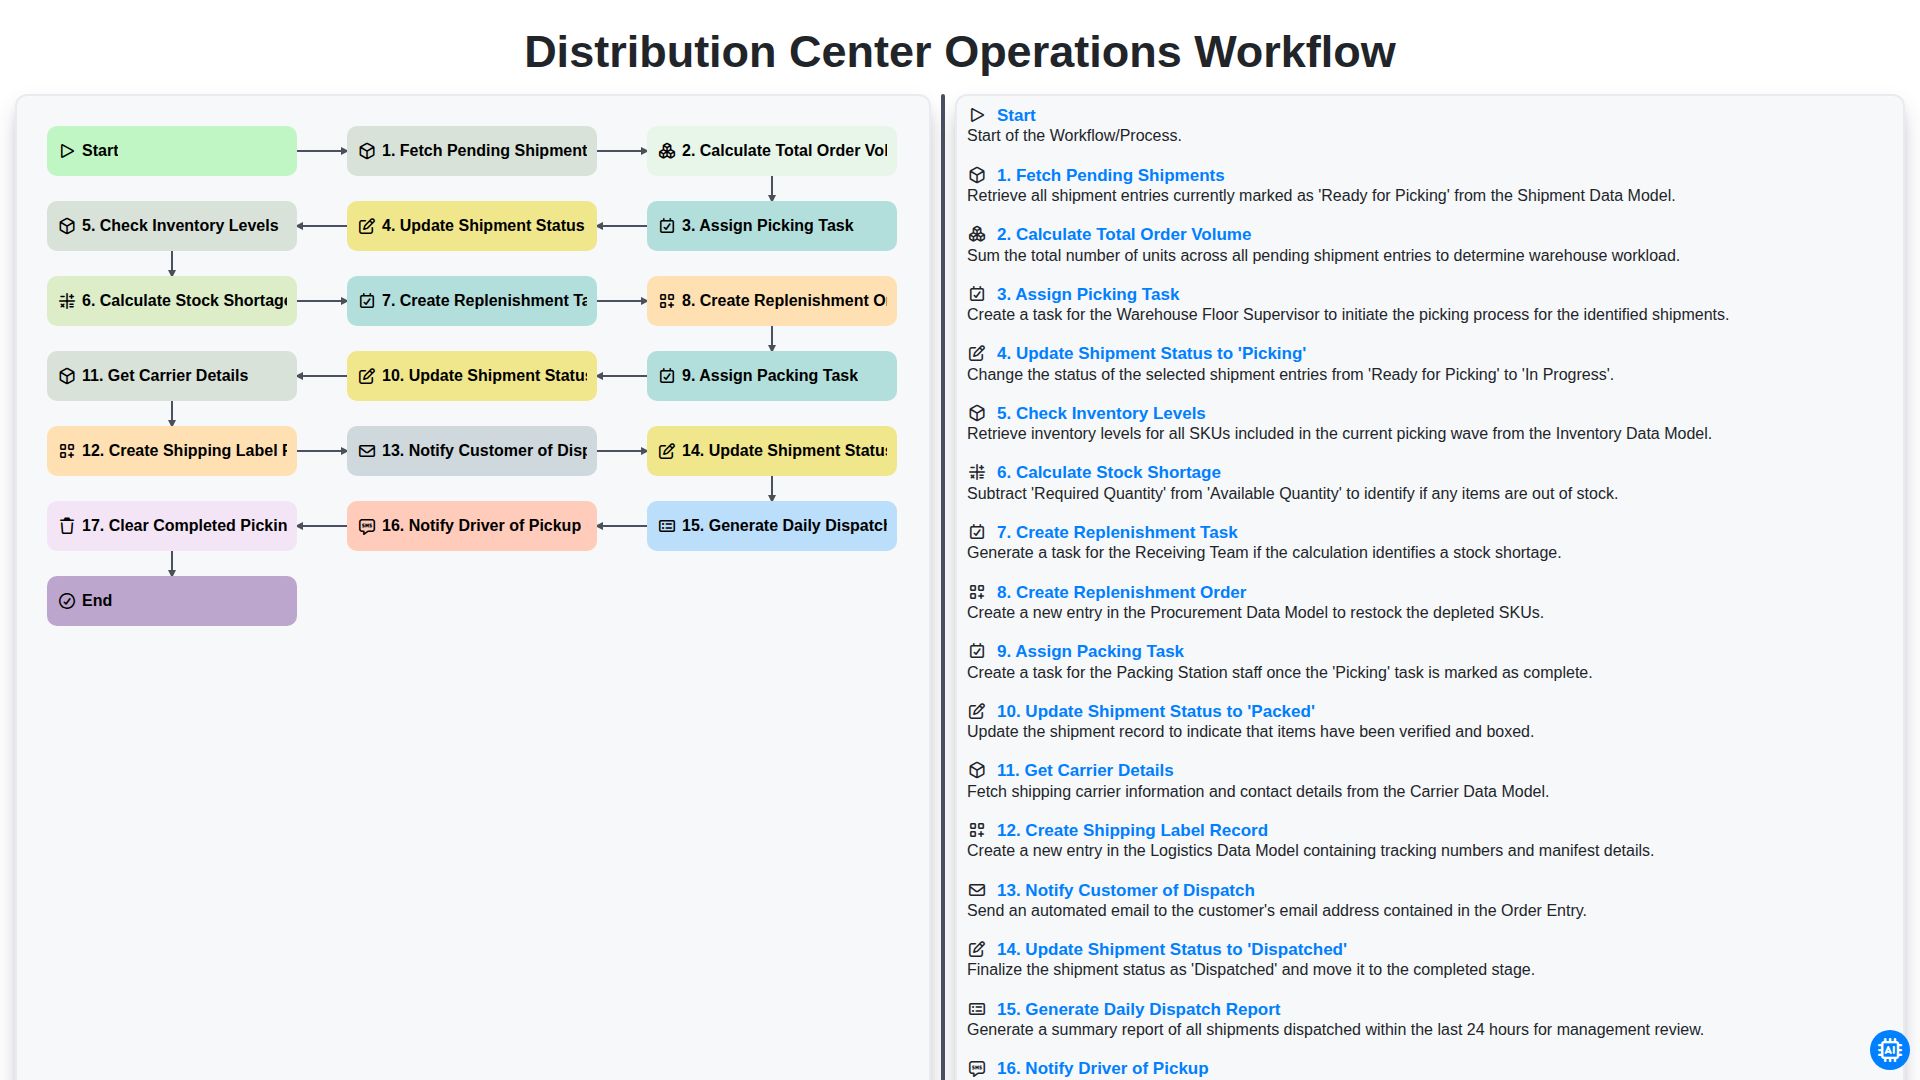The height and width of the screenshot is (1080, 1920).
Task: Open the 13. Notify Customer of Dispatch link
Action: [x=1126, y=891]
